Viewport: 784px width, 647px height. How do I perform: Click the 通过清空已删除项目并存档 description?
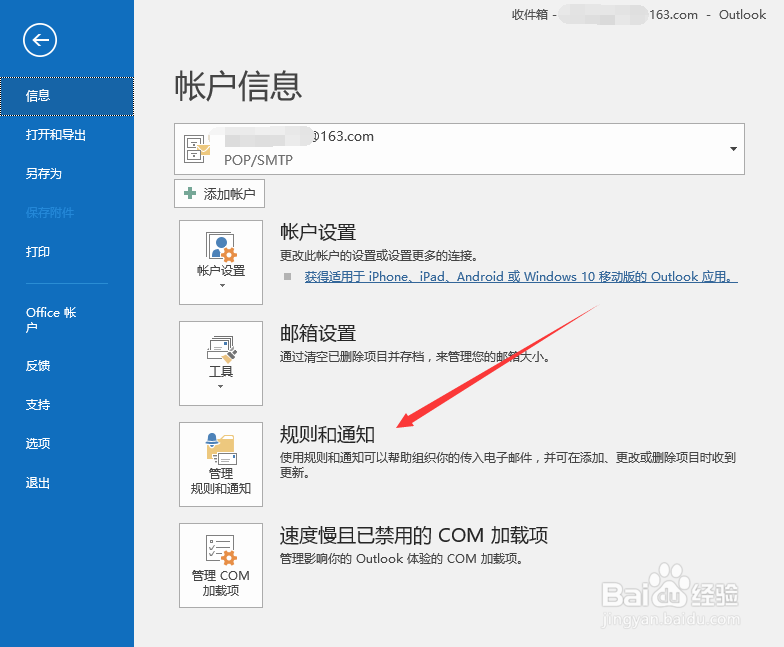pos(415,357)
